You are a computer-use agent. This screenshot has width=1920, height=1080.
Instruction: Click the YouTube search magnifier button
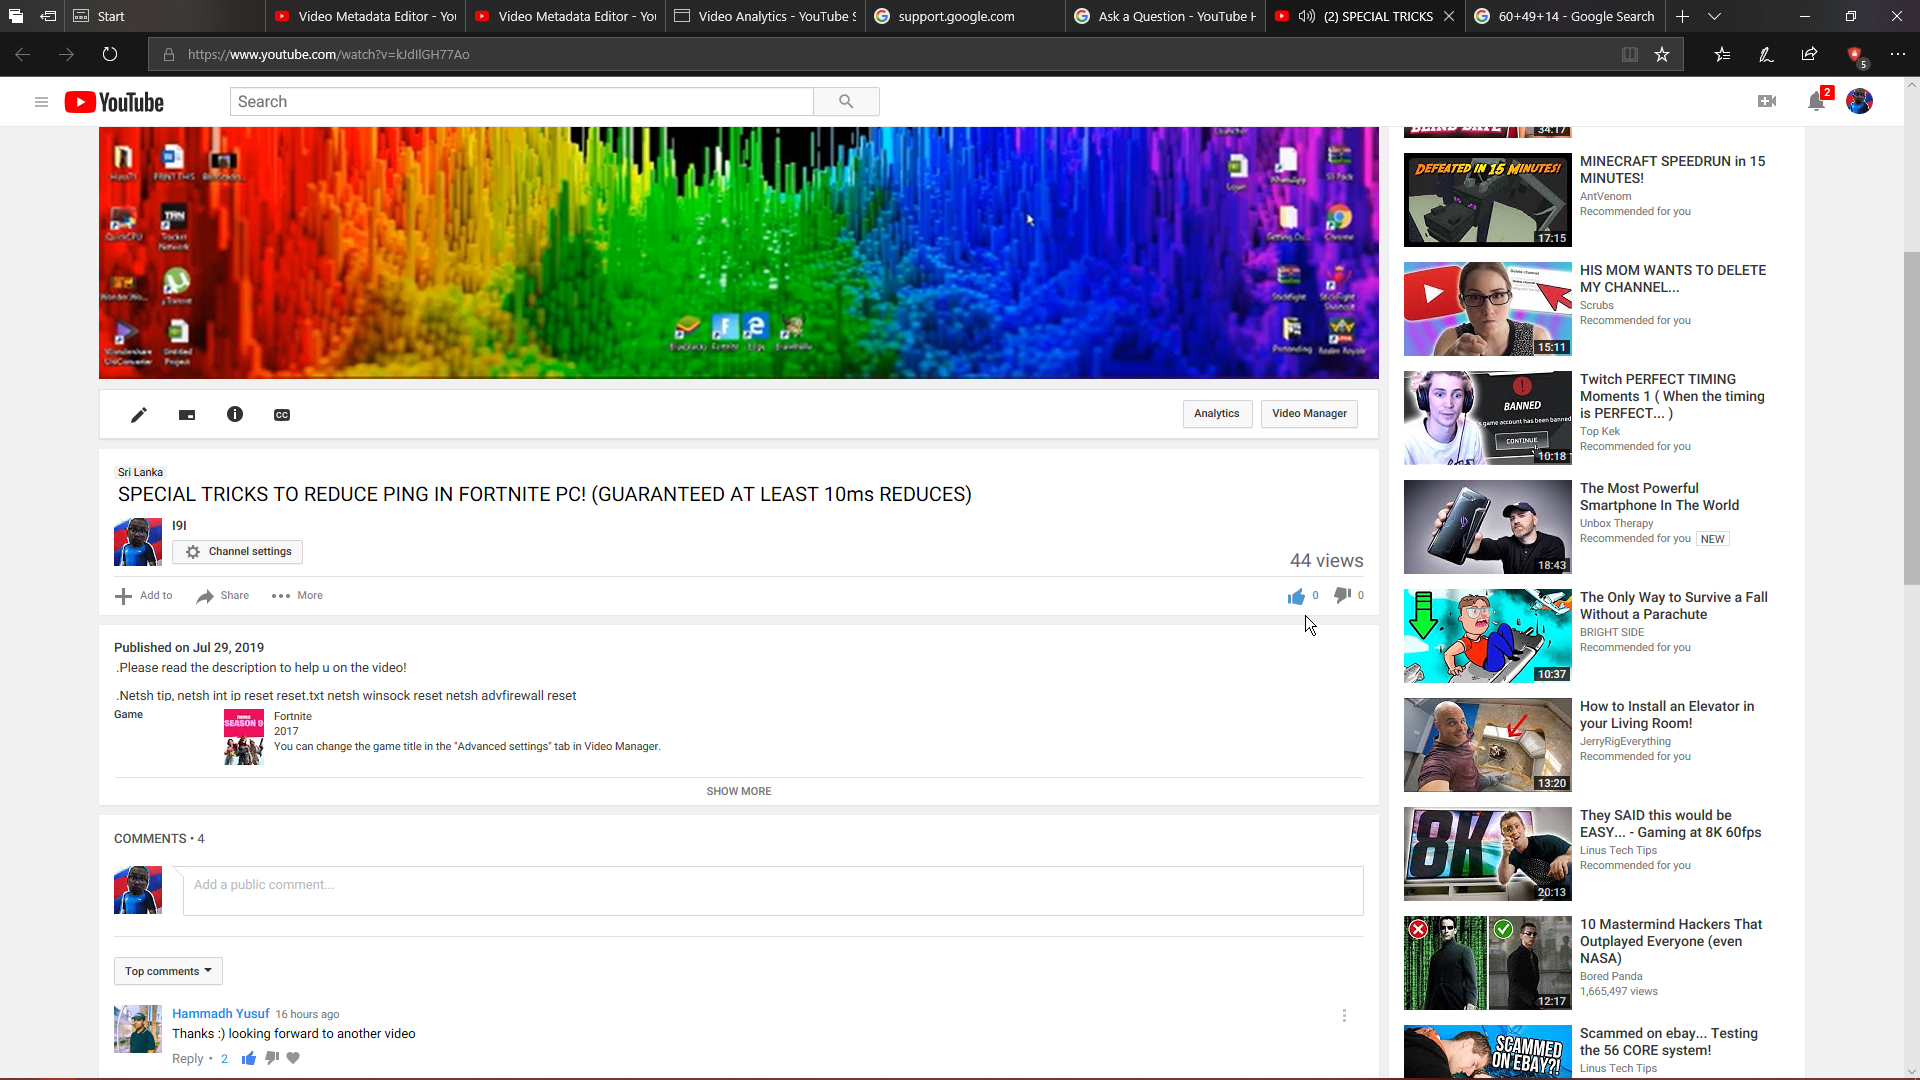(x=846, y=101)
